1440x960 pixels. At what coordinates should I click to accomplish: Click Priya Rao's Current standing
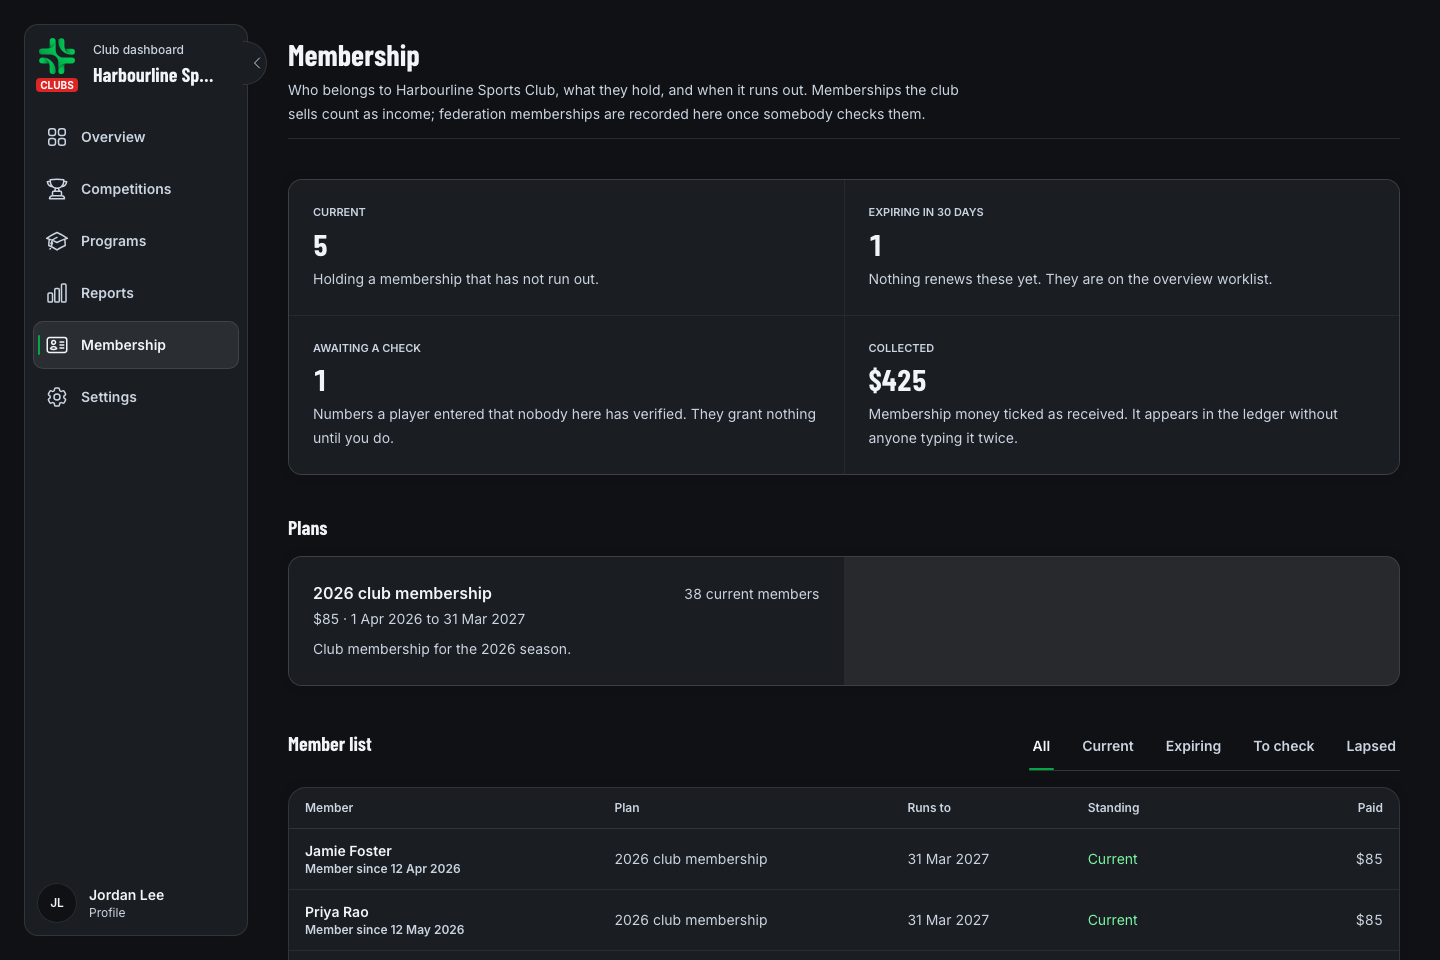(x=1112, y=920)
